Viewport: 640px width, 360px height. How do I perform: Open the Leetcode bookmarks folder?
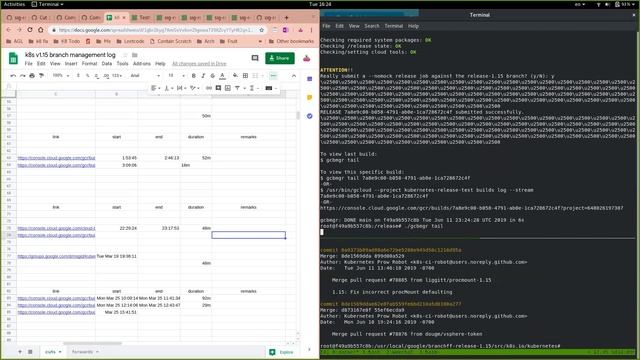[130, 41]
